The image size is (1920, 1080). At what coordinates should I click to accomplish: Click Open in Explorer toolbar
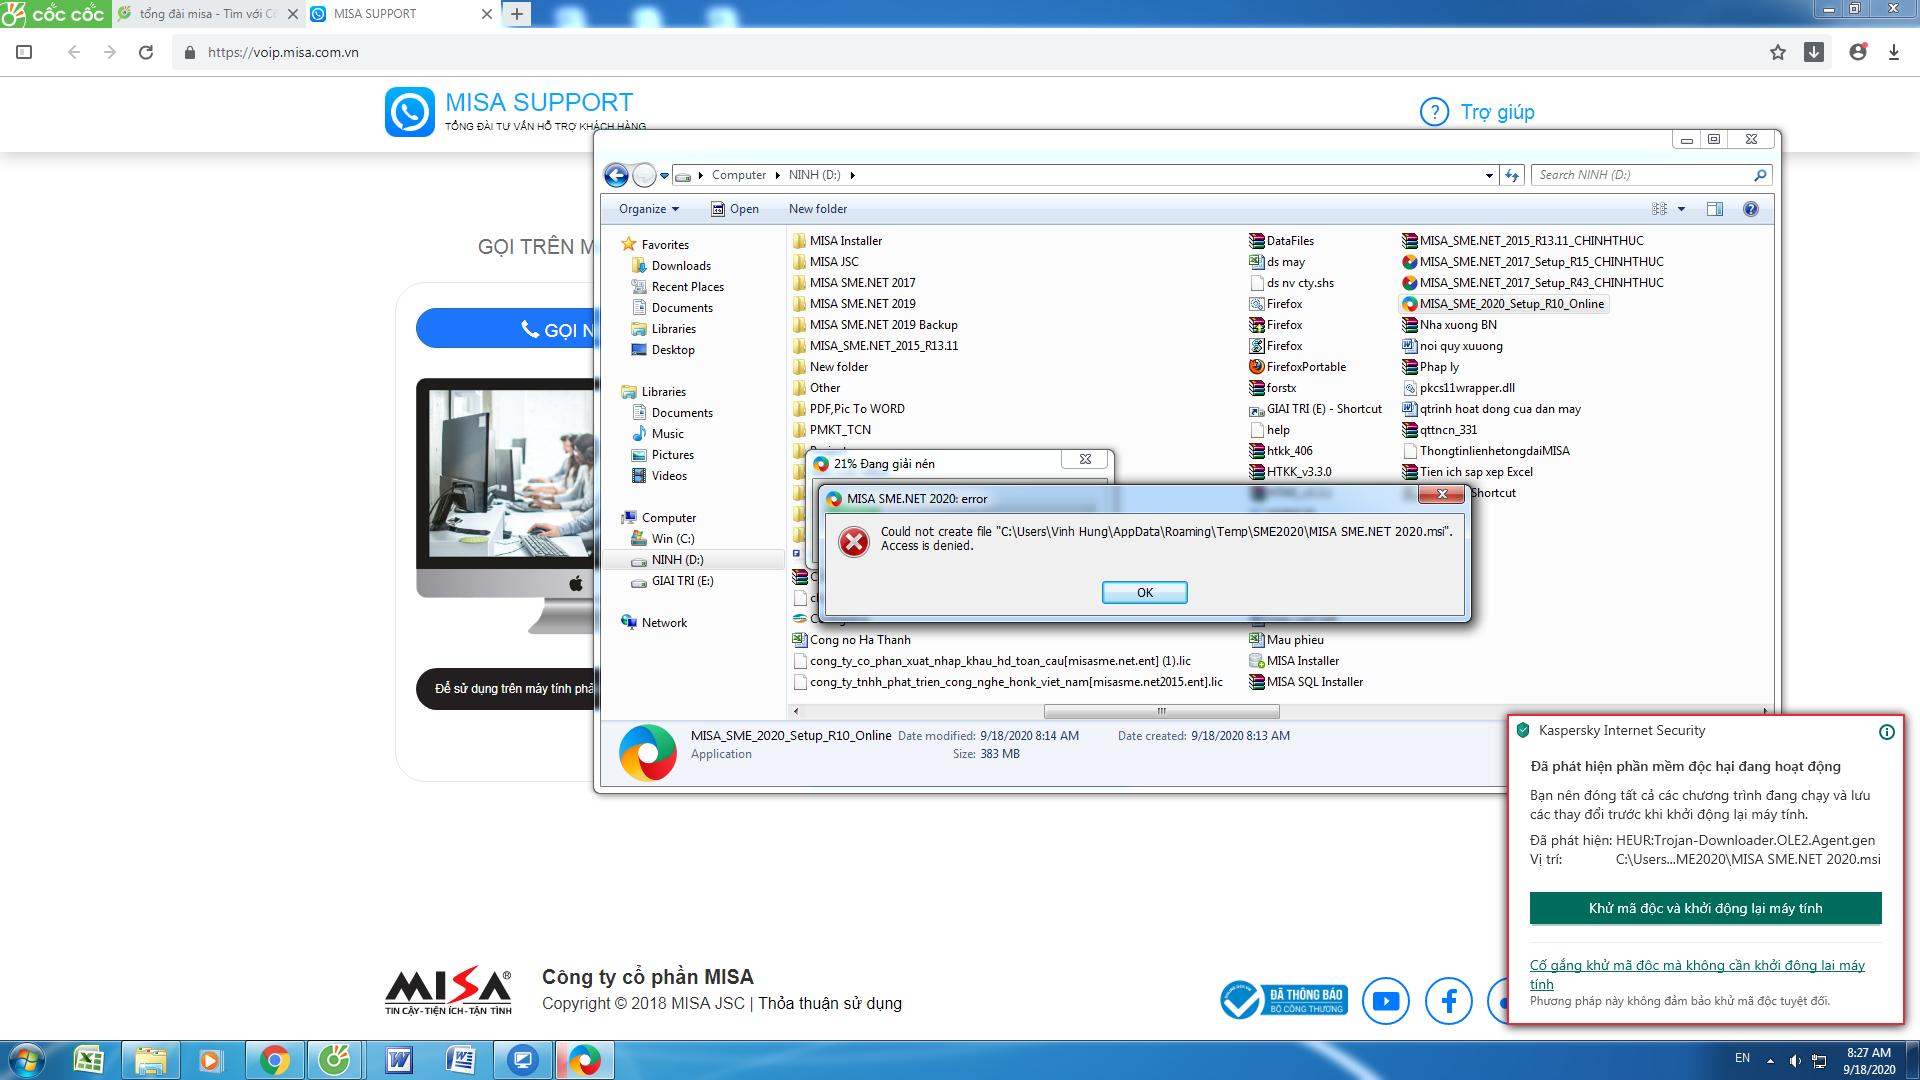click(x=735, y=209)
